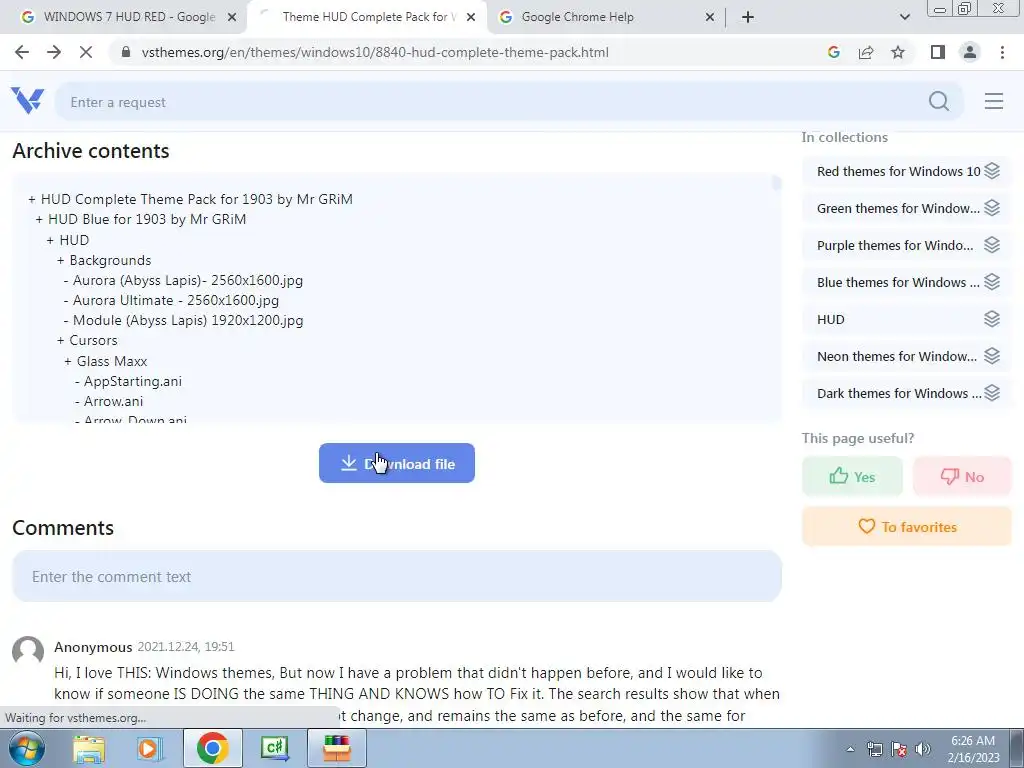Select the Cursors folder in archive tree
Viewport: 1024px width, 768px height.
(x=93, y=340)
